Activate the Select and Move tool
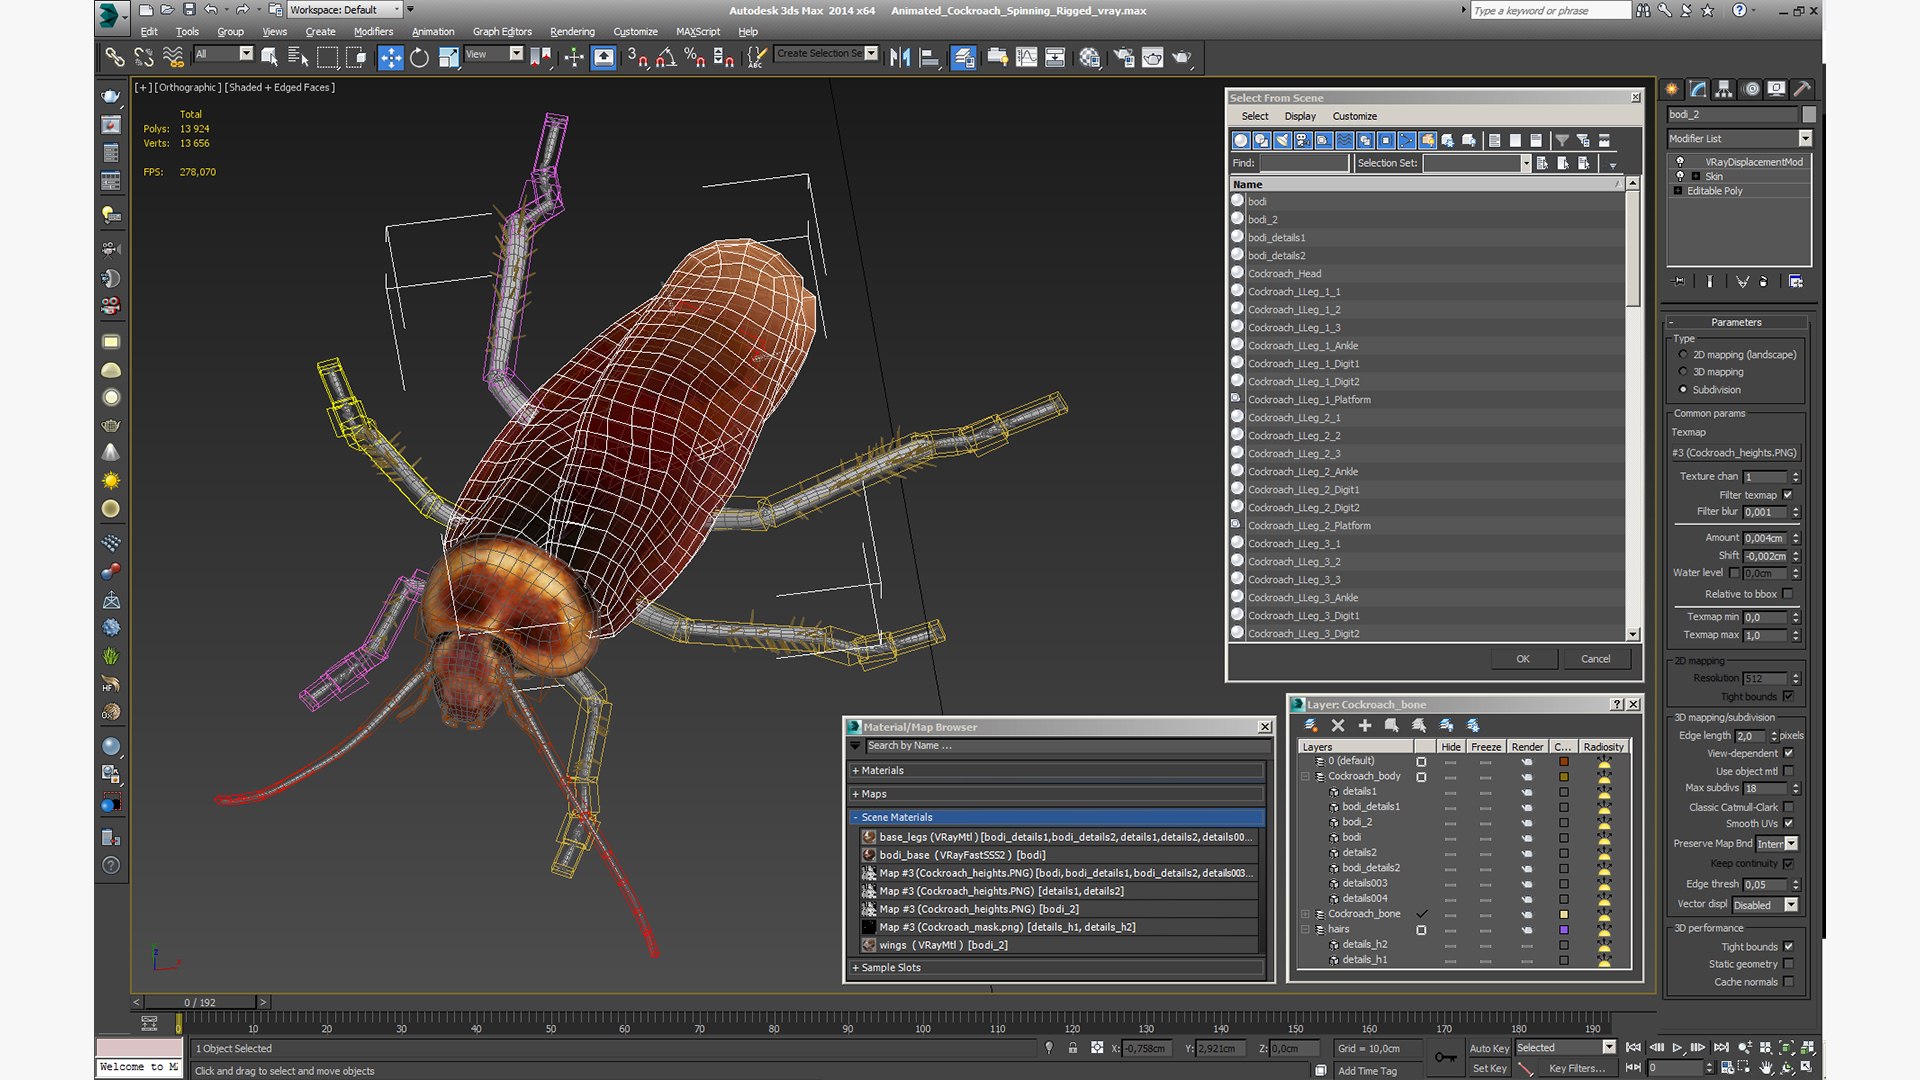The height and width of the screenshot is (1080, 1920). click(x=390, y=57)
